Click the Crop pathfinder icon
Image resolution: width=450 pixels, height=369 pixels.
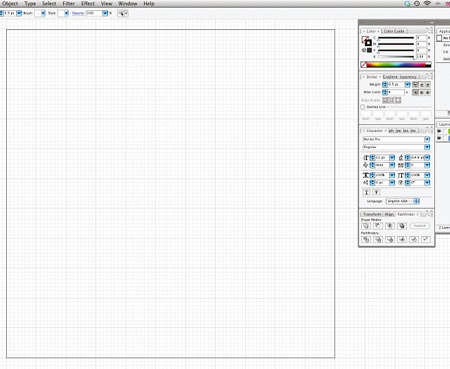[x=402, y=239]
